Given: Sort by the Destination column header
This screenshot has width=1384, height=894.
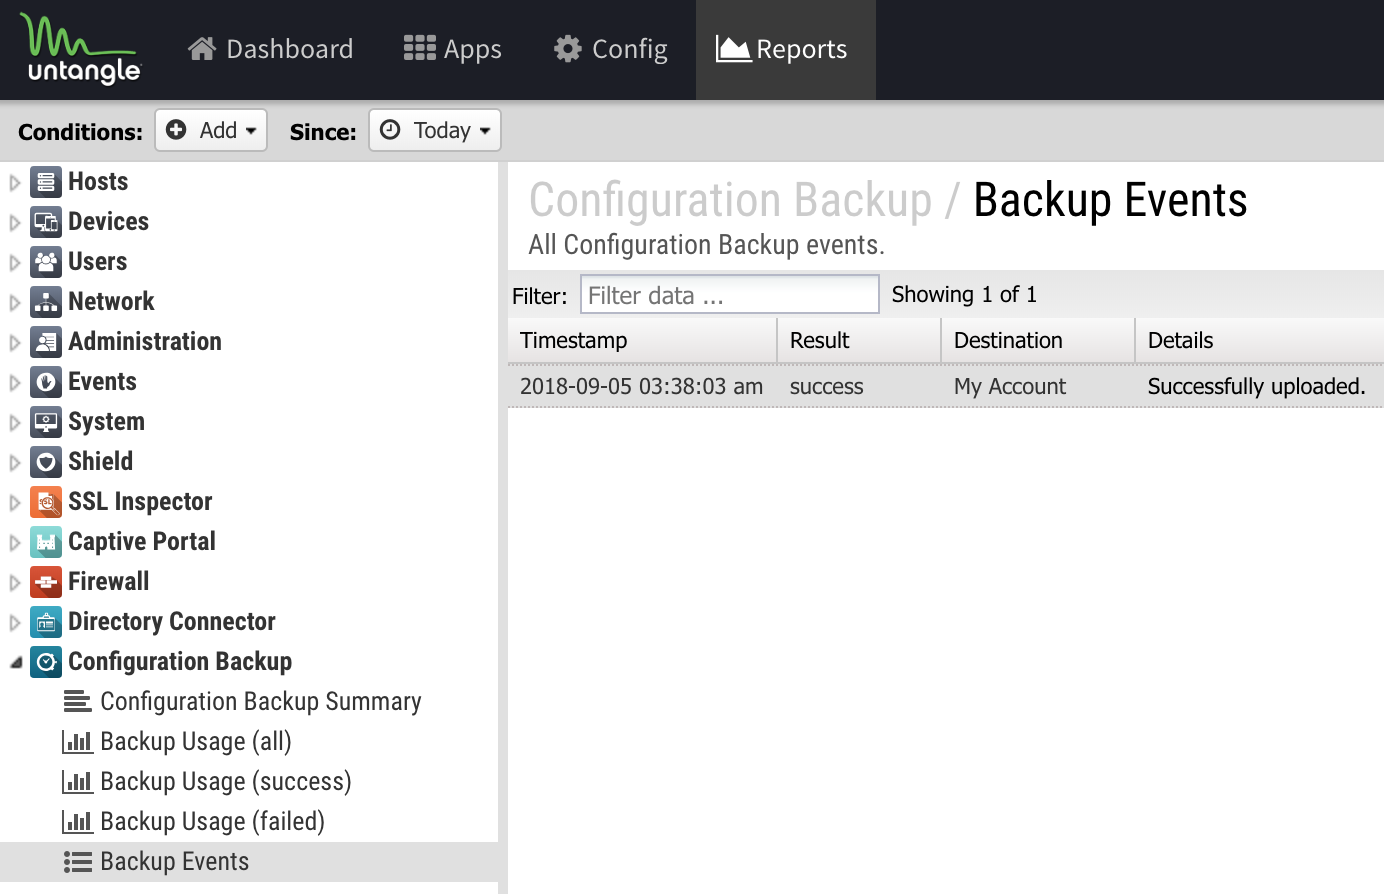Looking at the screenshot, I should [1038, 340].
